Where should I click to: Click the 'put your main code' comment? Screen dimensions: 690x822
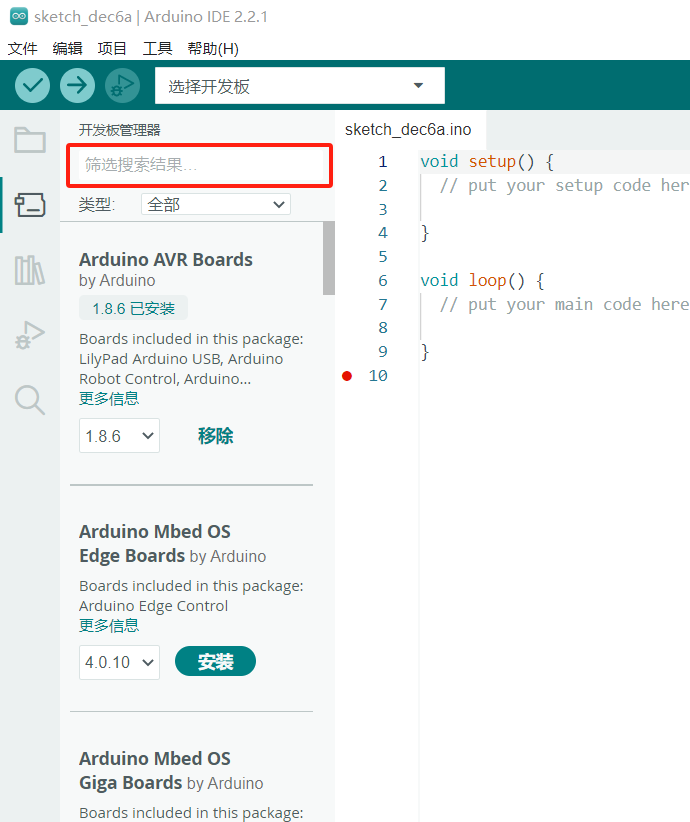[x=564, y=305]
